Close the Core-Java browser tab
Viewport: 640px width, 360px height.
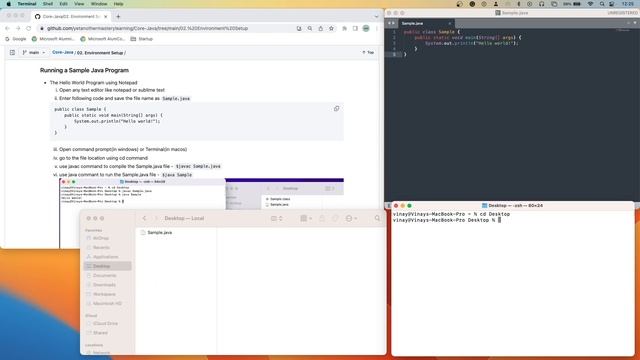click(106, 16)
